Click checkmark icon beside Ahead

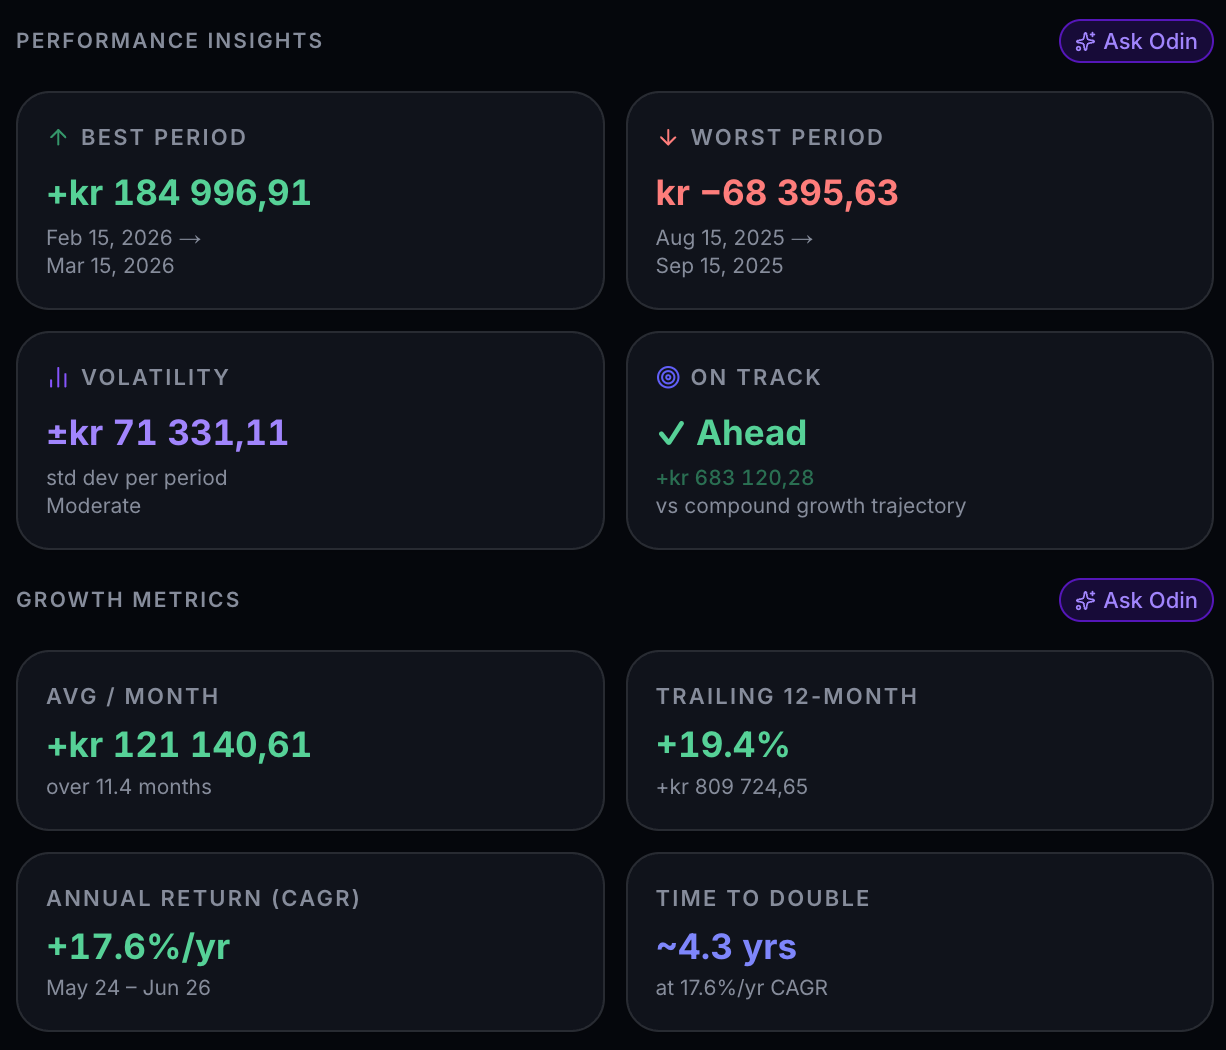pyautogui.click(x=671, y=433)
